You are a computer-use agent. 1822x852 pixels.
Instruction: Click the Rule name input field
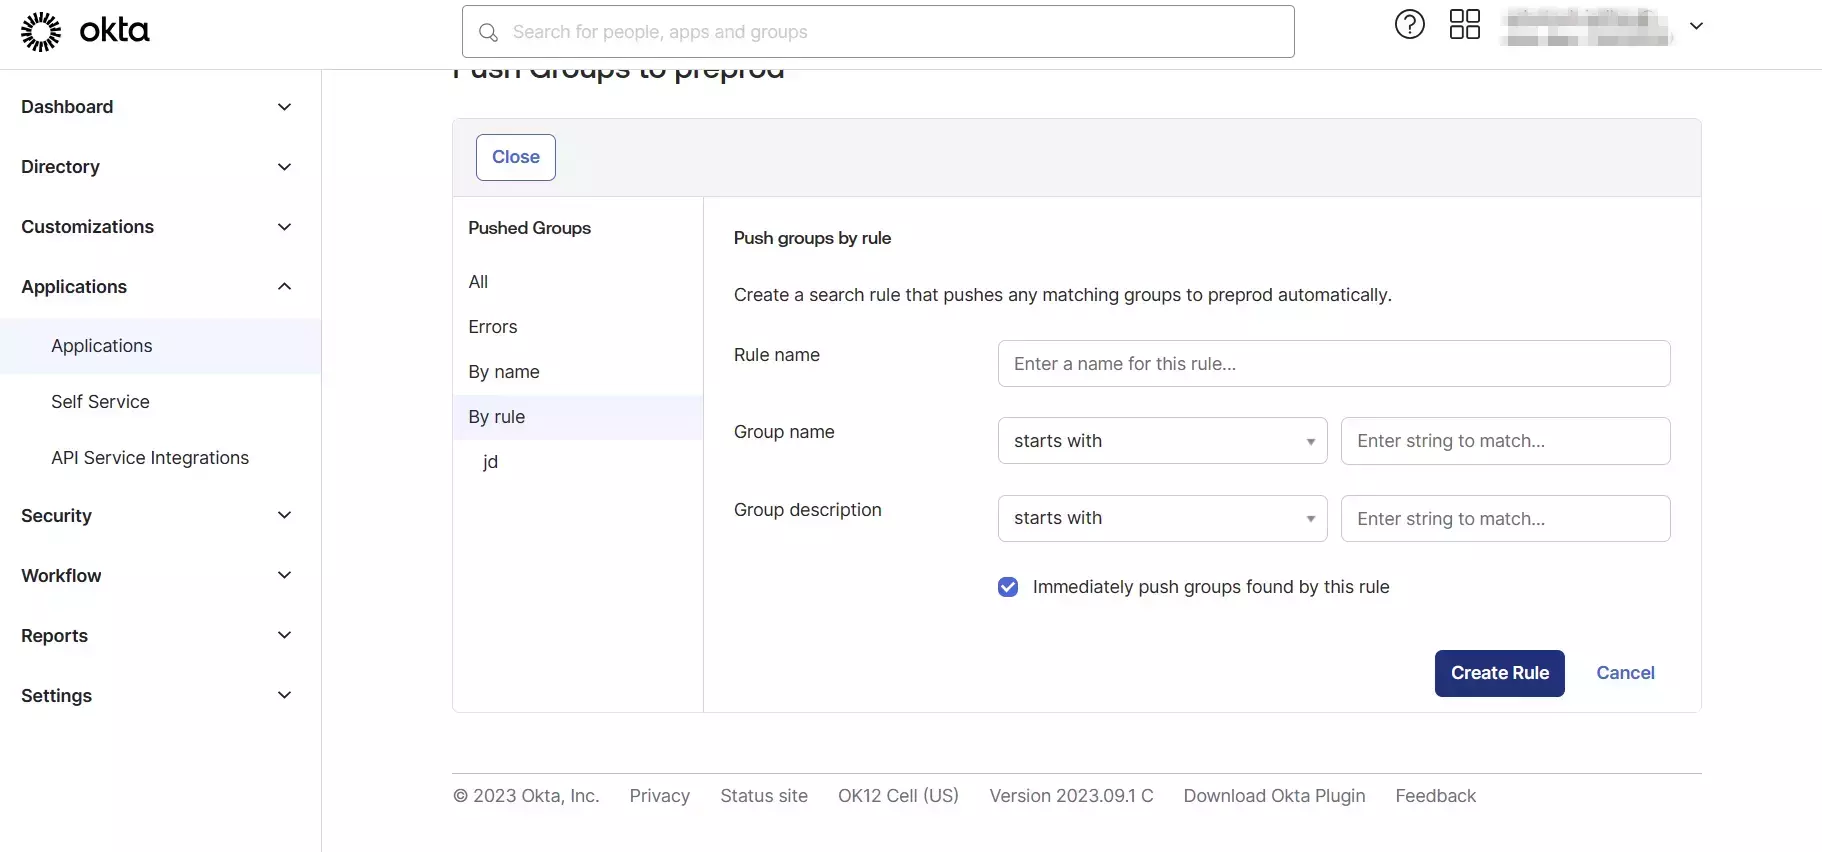pos(1333,364)
